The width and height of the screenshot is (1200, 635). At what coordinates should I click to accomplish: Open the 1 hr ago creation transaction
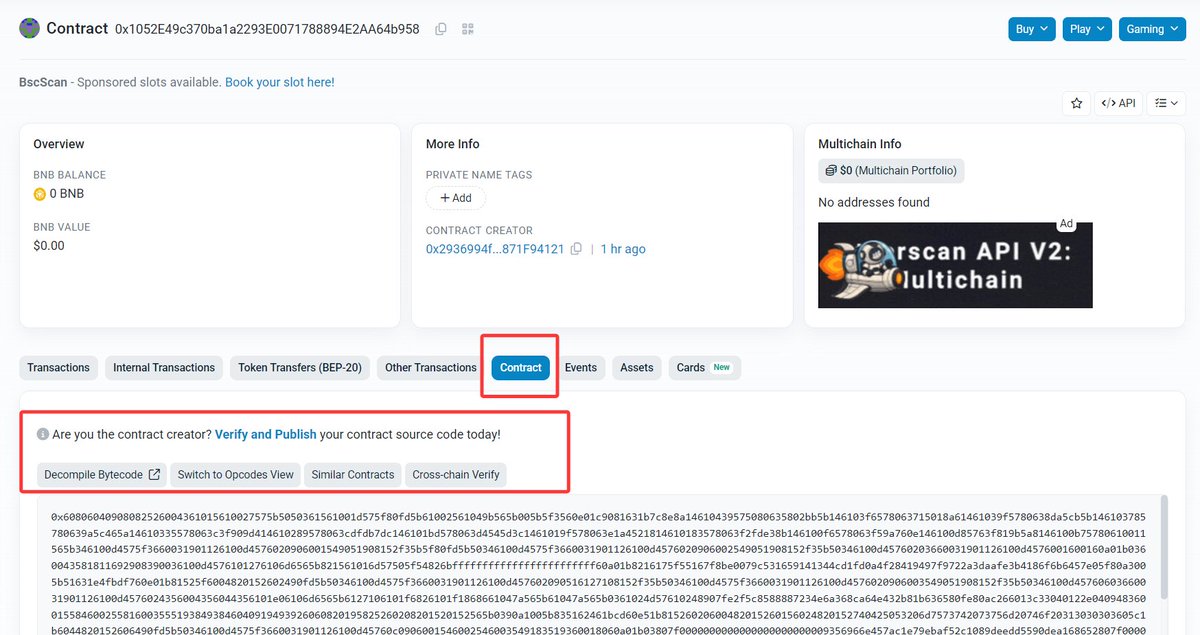(623, 249)
